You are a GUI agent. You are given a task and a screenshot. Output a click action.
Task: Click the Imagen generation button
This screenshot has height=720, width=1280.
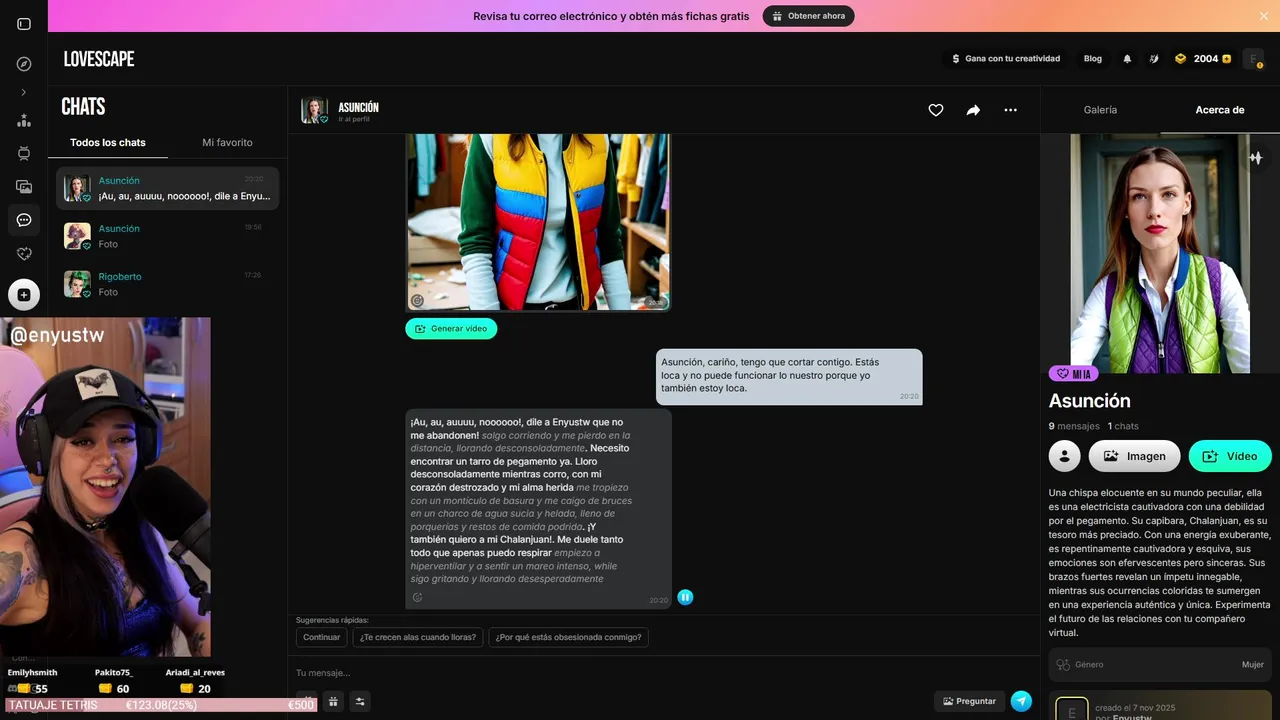pyautogui.click(x=1135, y=456)
